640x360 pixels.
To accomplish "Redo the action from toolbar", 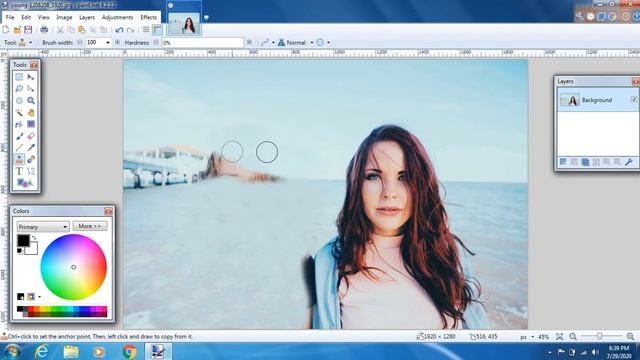I will [131, 30].
